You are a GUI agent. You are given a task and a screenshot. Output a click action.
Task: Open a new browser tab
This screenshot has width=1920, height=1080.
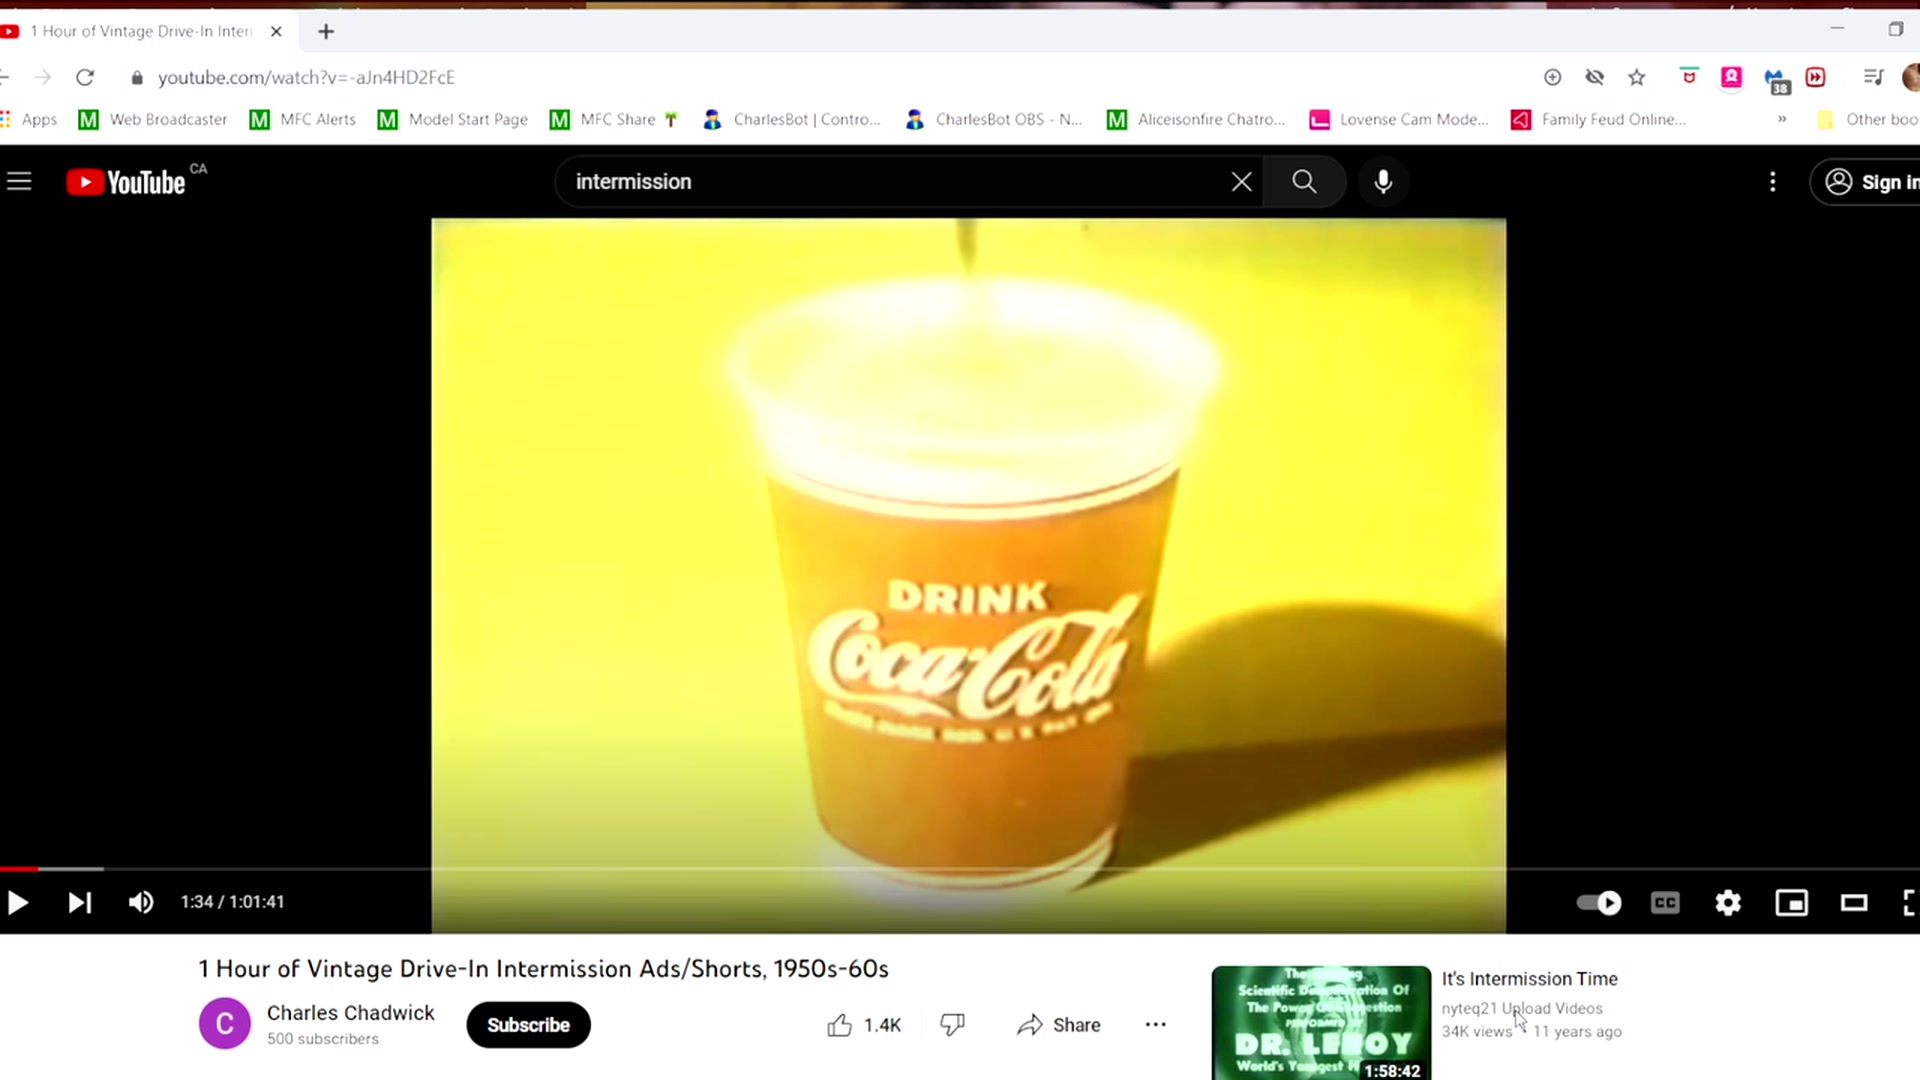326,31
